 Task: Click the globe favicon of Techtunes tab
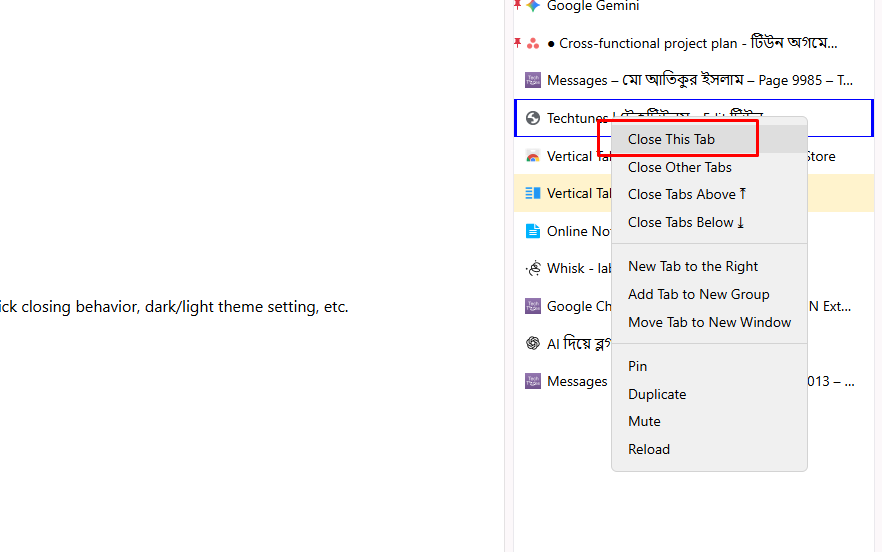pos(533,118)
